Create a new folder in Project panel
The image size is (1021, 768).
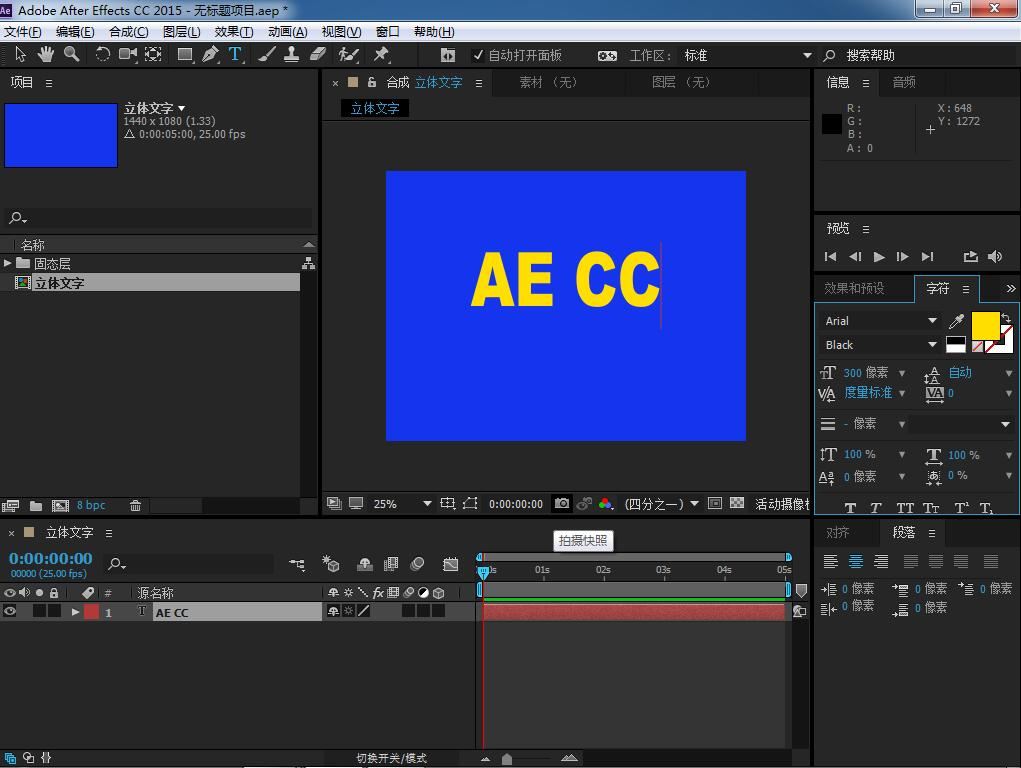(36, 505)
